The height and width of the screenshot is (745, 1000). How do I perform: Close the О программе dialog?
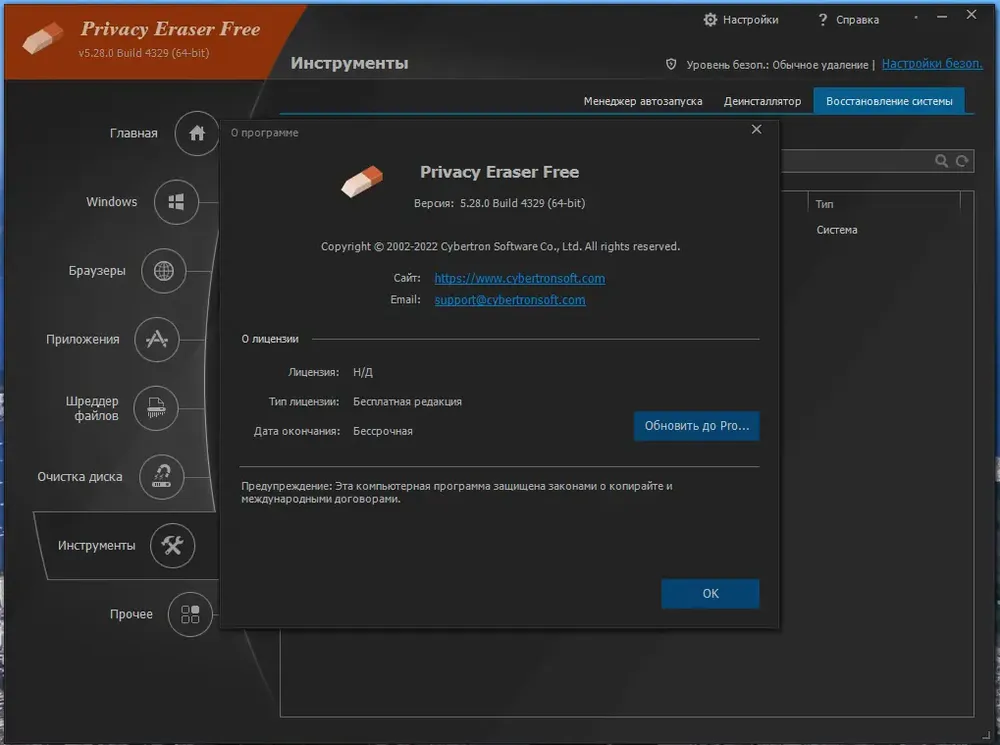(756, 129)
